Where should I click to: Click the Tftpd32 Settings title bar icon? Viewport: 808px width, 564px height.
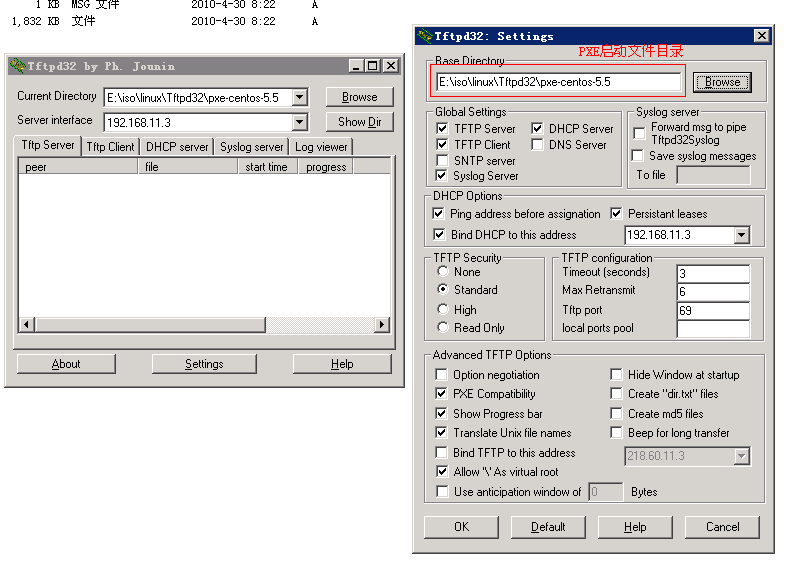point(425,36)
